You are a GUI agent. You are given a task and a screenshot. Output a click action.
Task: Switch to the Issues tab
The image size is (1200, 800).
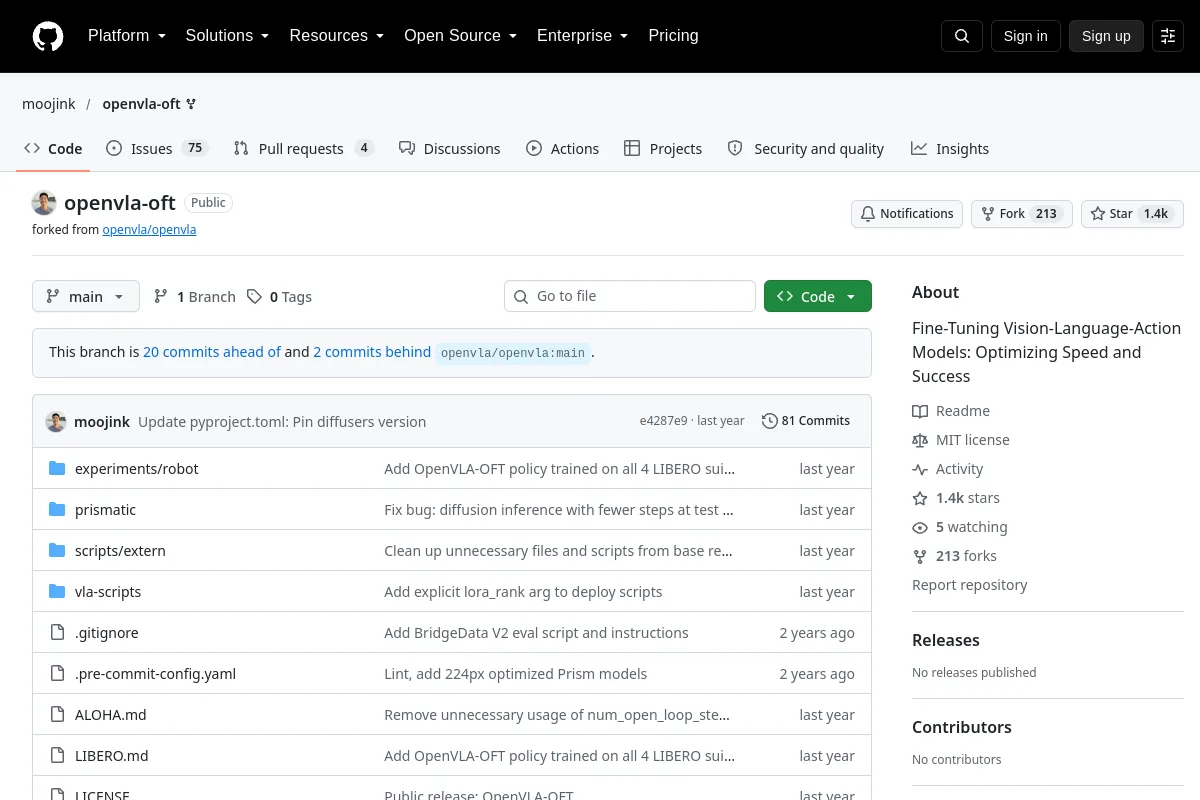(156, 148)
